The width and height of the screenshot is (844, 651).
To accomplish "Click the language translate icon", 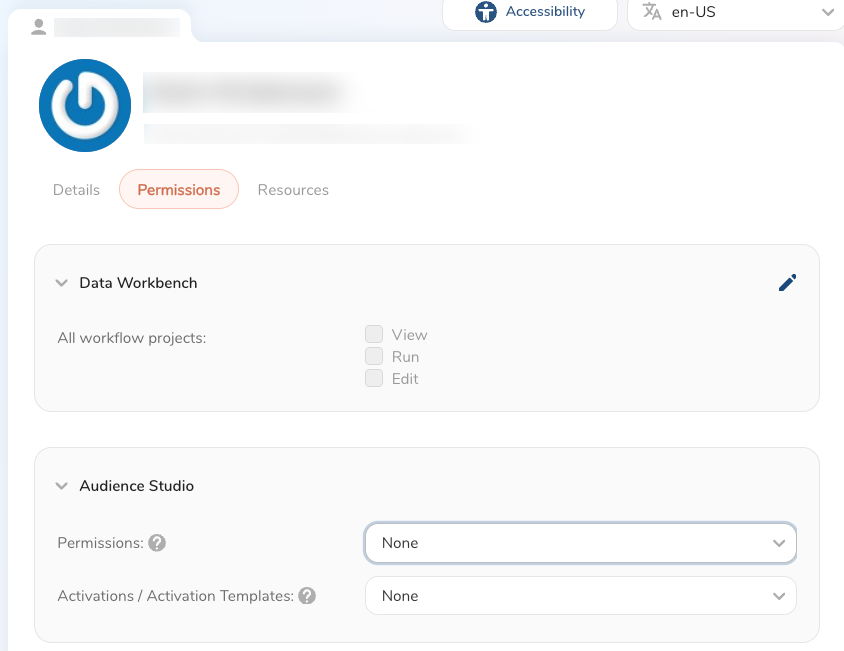I will (652, 12).
